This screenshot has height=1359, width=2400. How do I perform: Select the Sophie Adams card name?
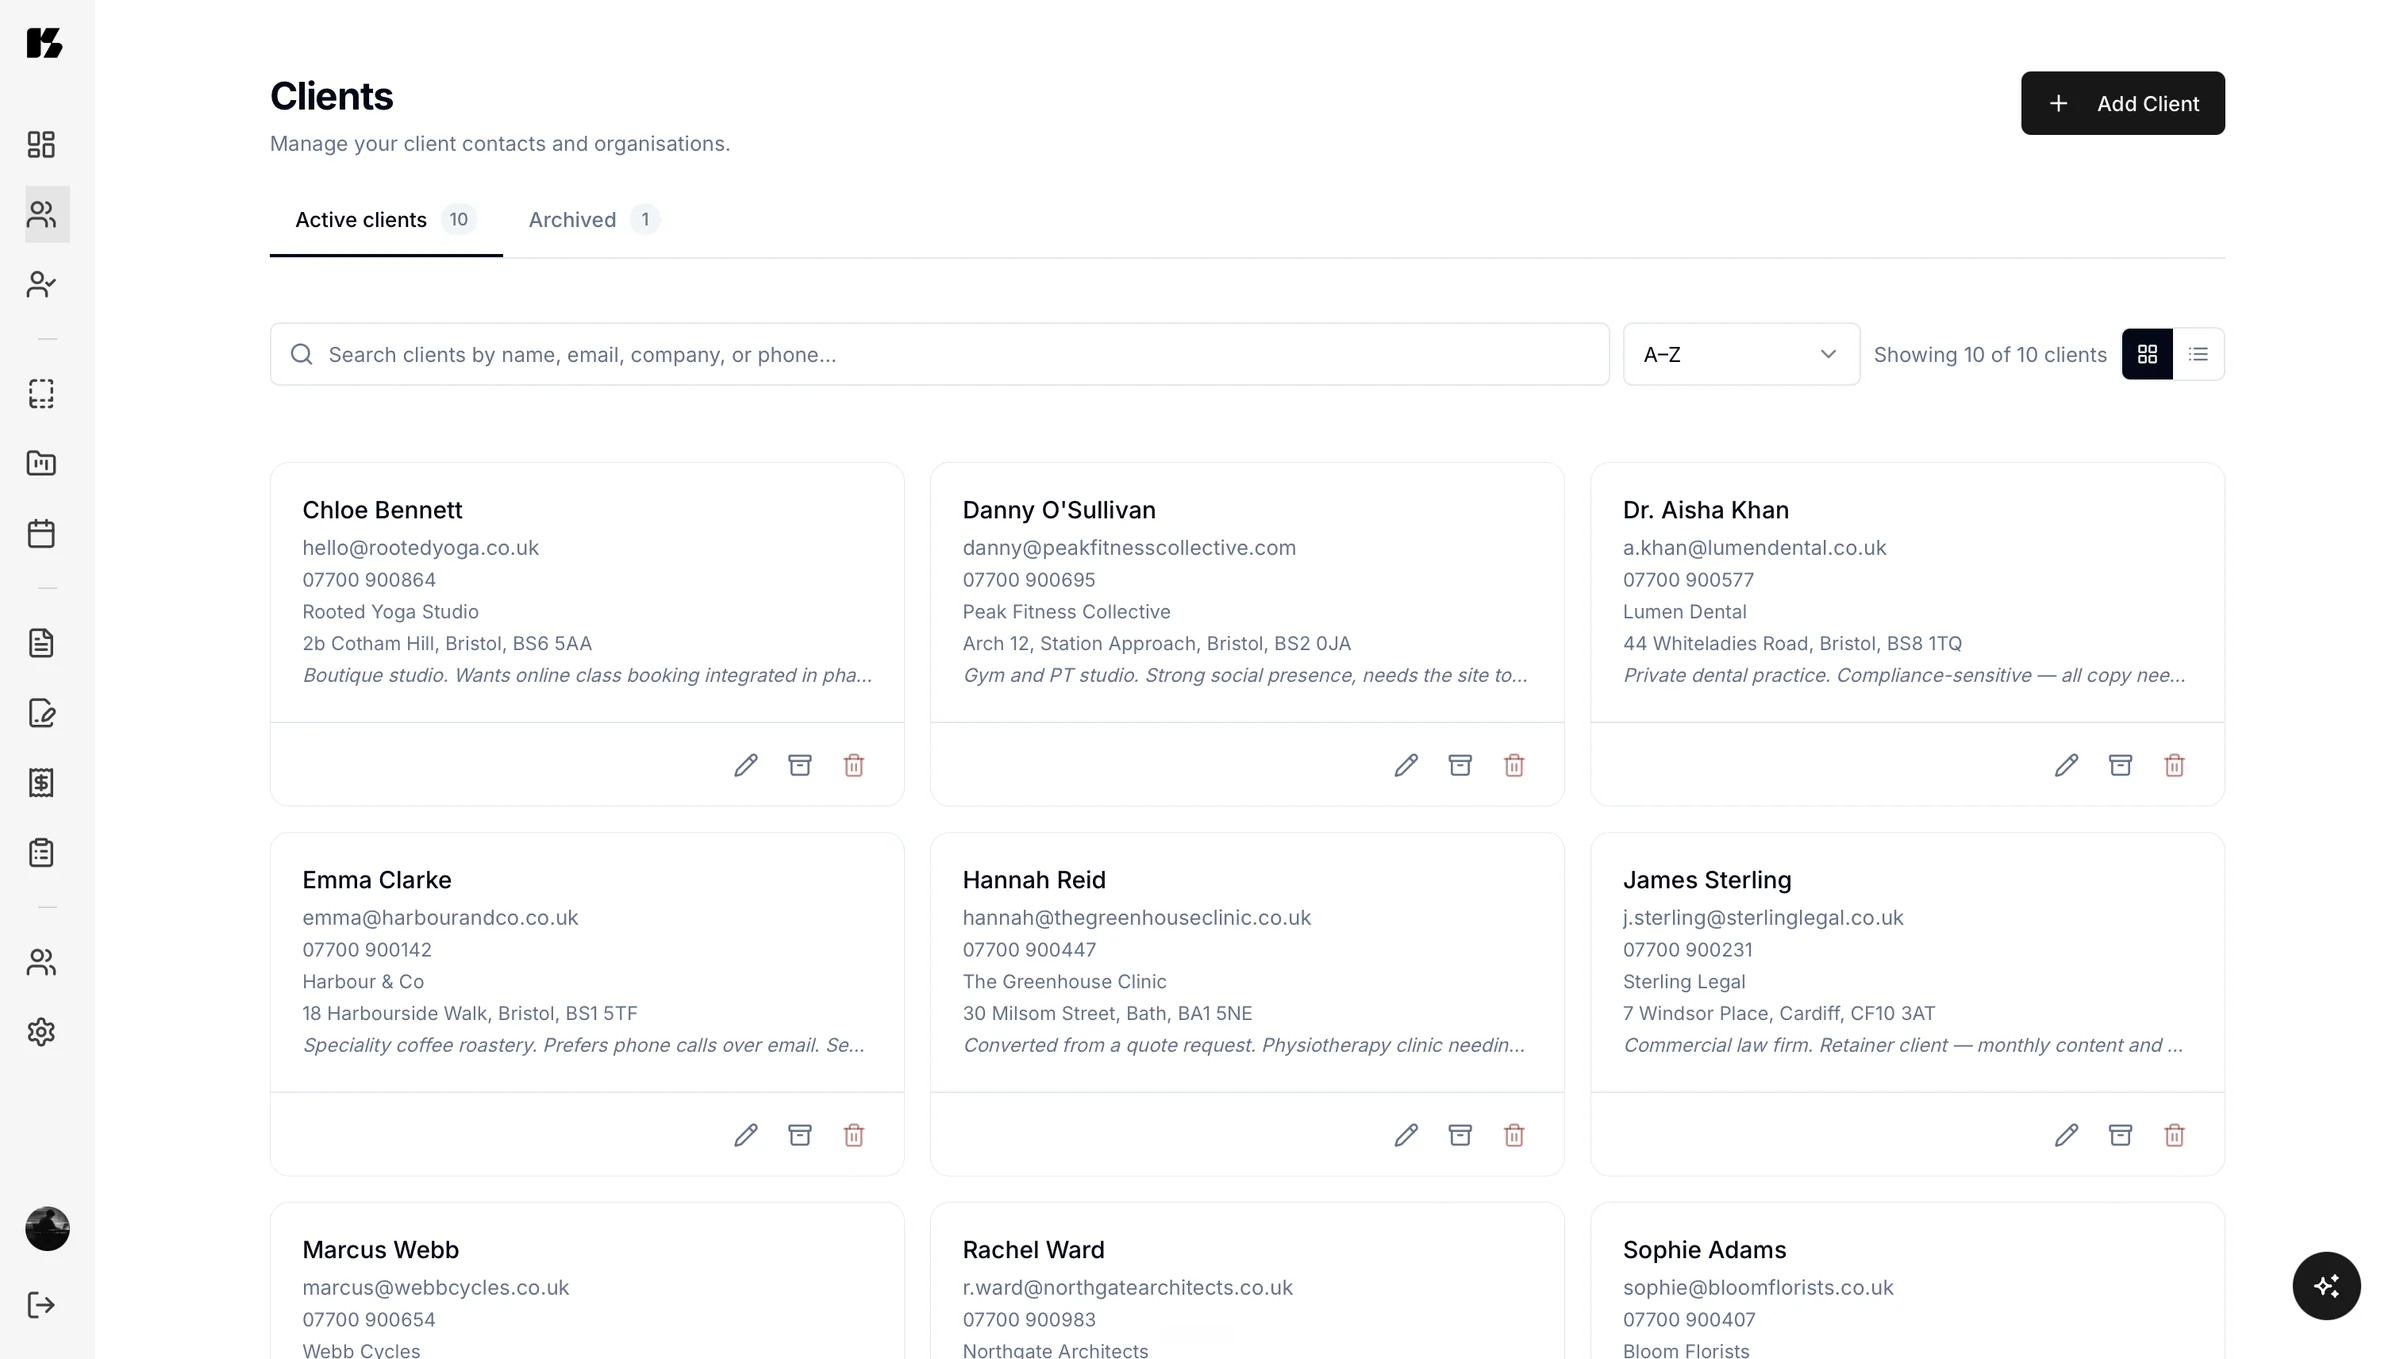pyautogui.click(x=1704, y=1250)
